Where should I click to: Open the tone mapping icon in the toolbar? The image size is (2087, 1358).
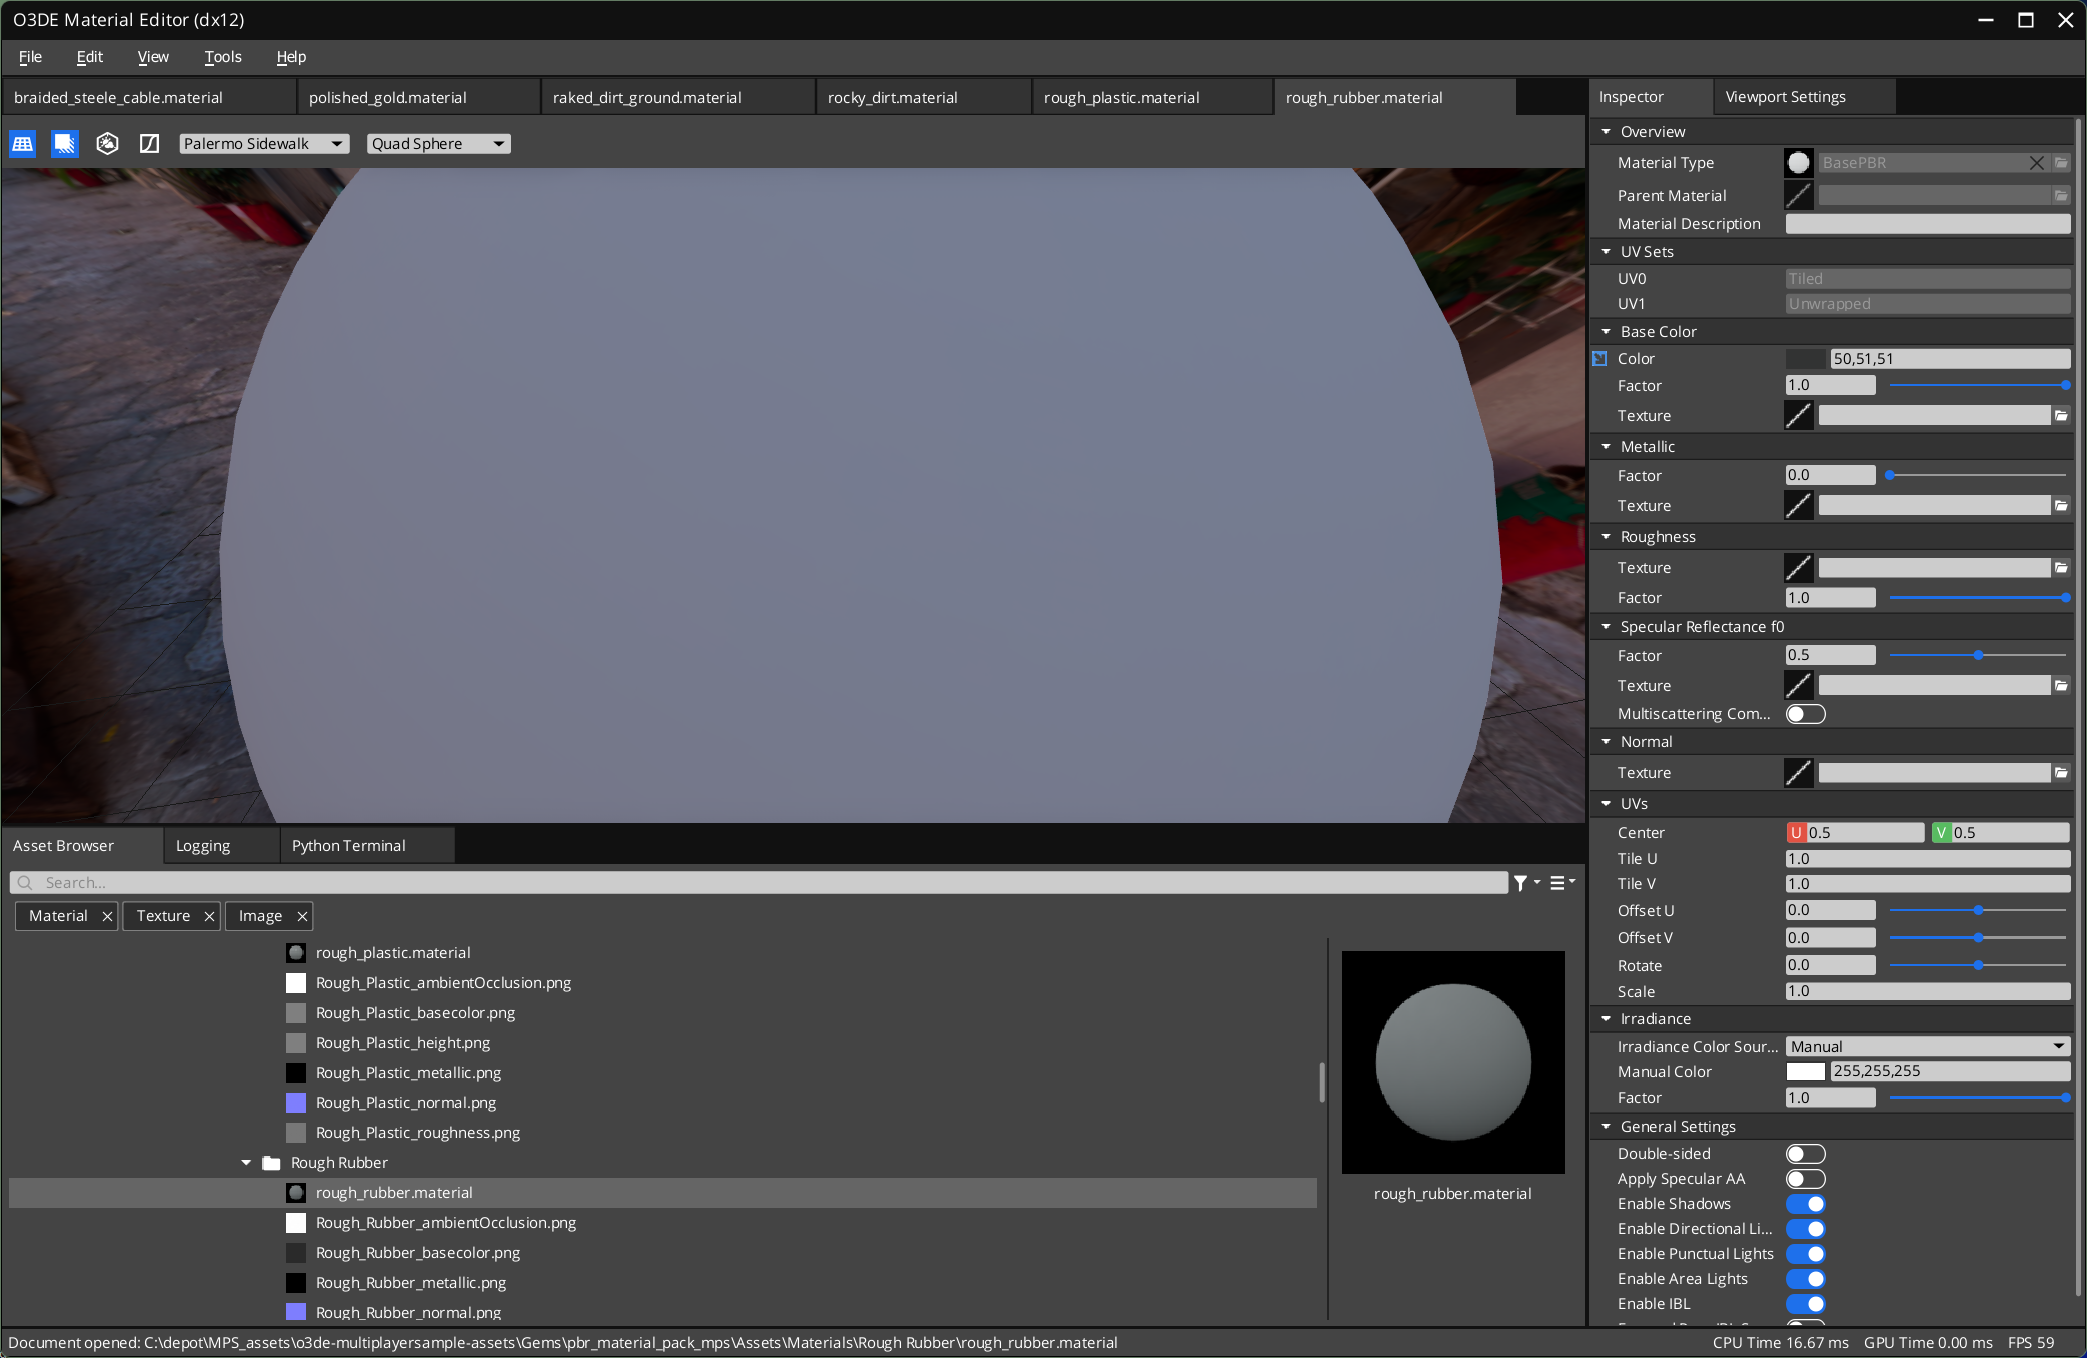149,143
